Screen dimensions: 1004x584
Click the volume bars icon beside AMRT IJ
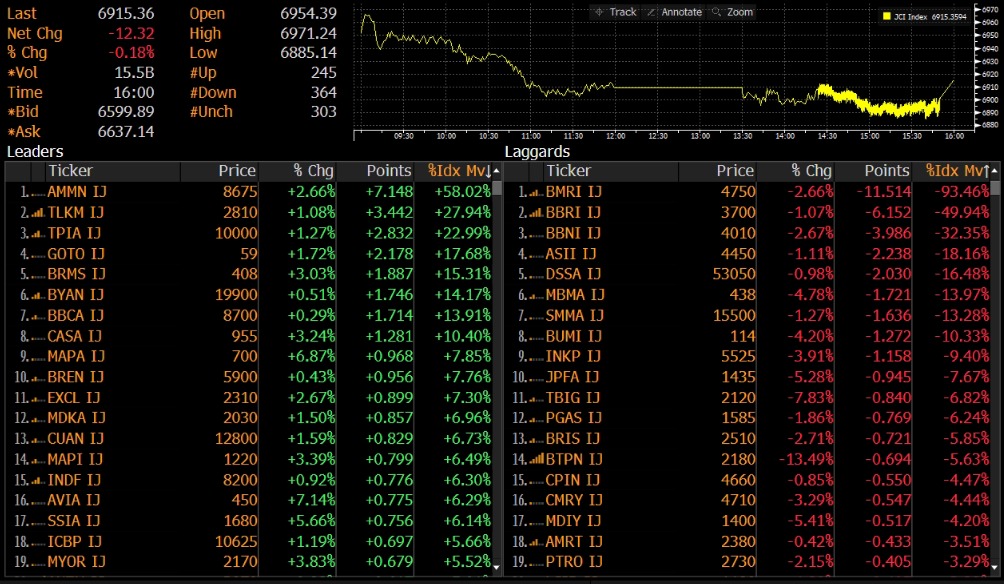[536, 542]
